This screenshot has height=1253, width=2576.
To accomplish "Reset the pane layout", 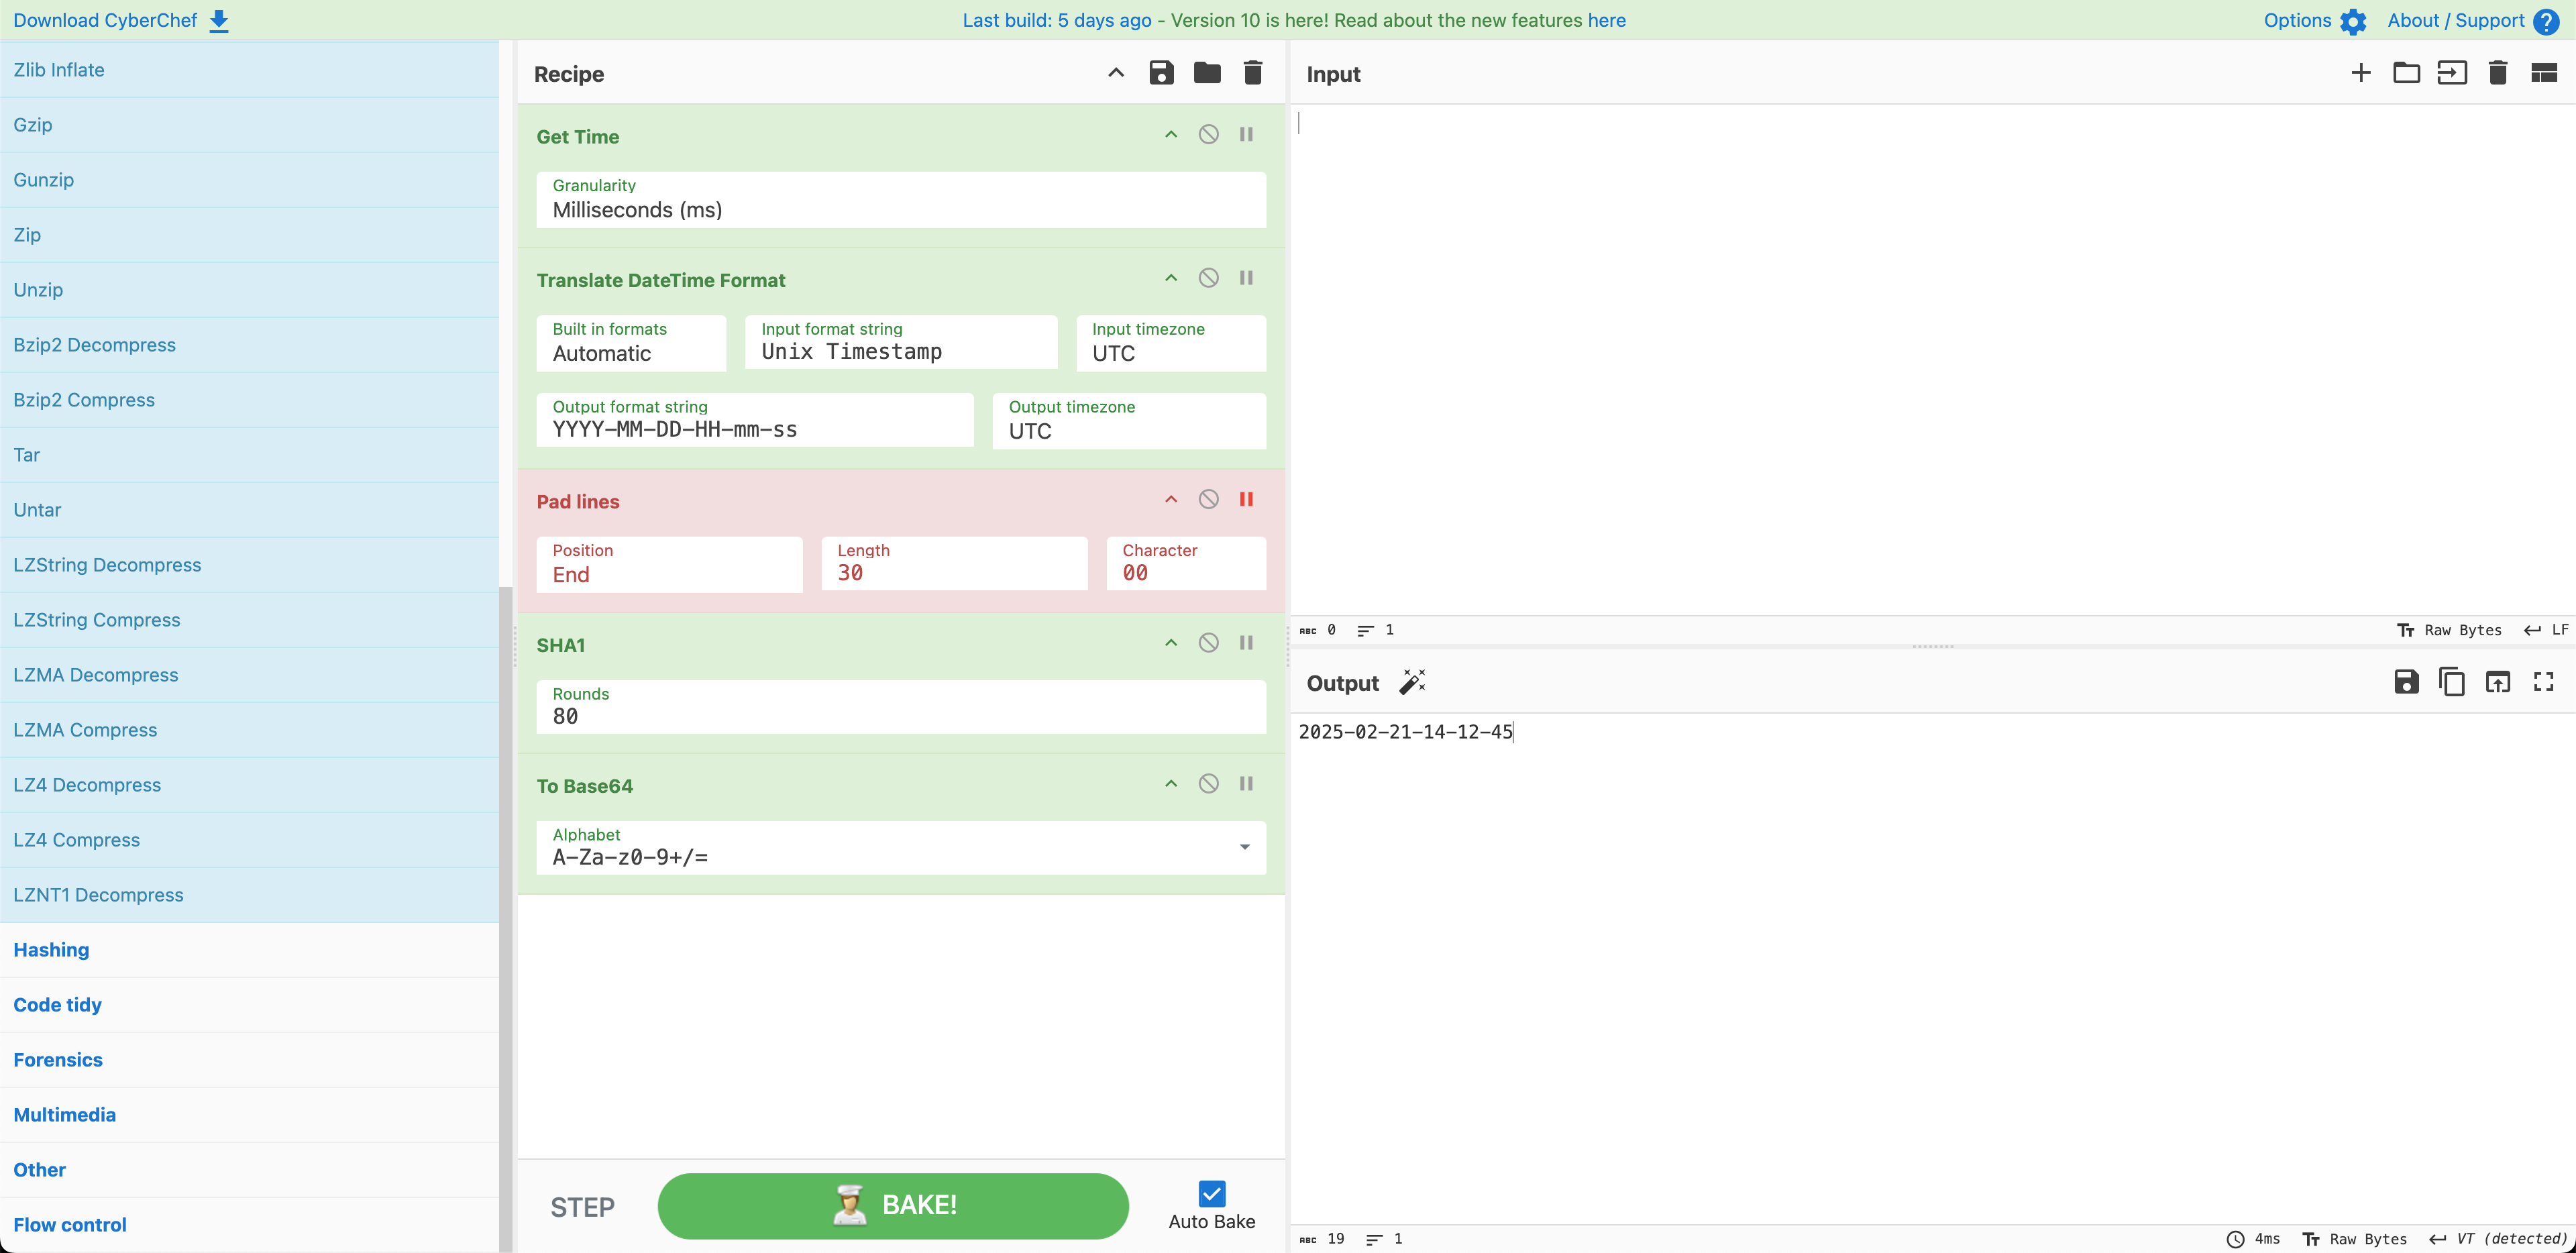I will point(2544,73).
